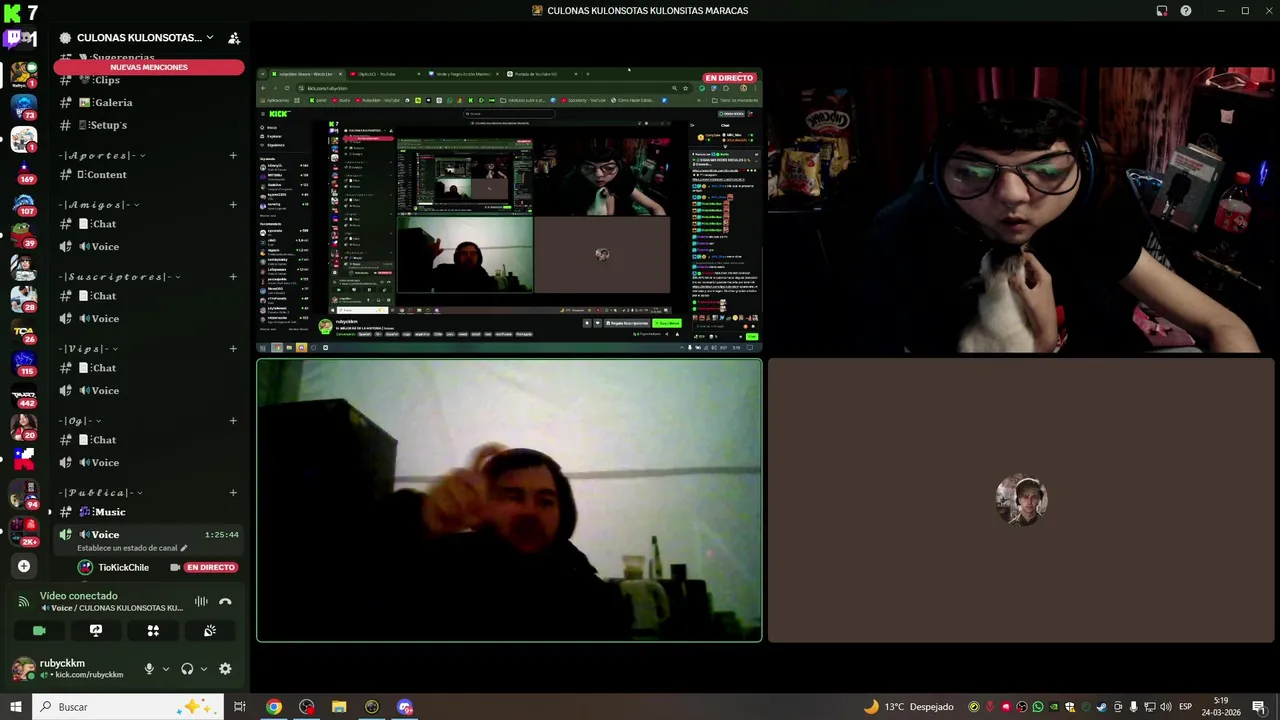Focus the bottom-left webcam video tile

tap(509, 500)
